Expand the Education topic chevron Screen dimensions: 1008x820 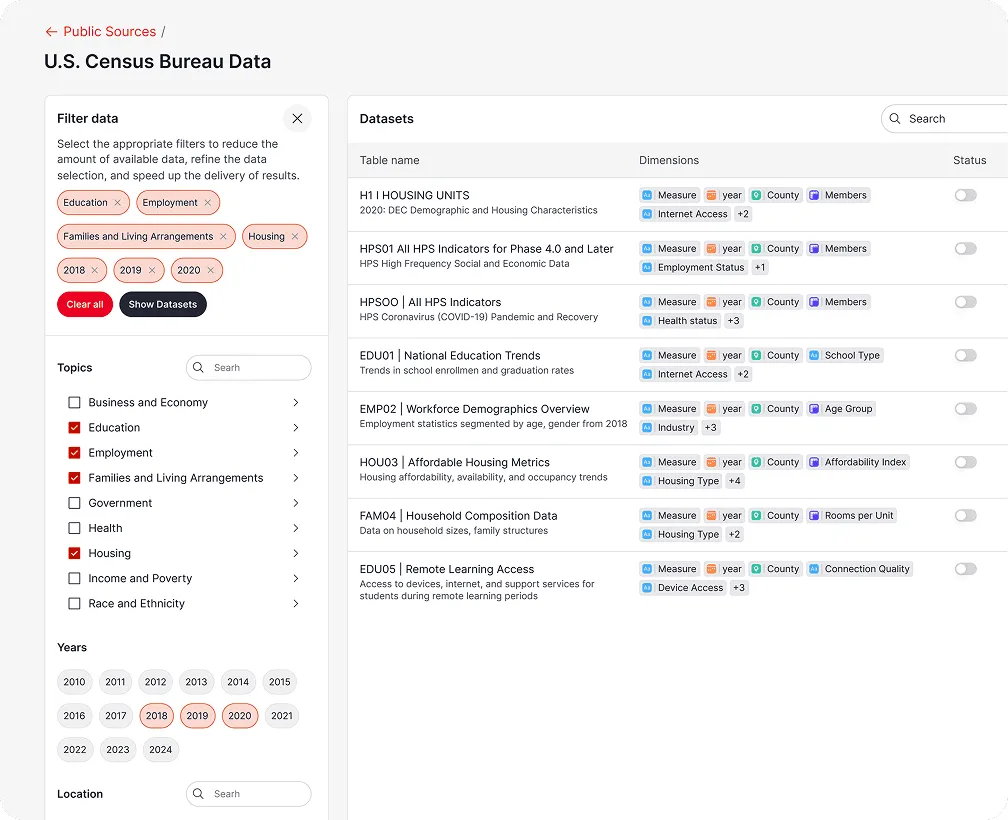click(296, 427)
